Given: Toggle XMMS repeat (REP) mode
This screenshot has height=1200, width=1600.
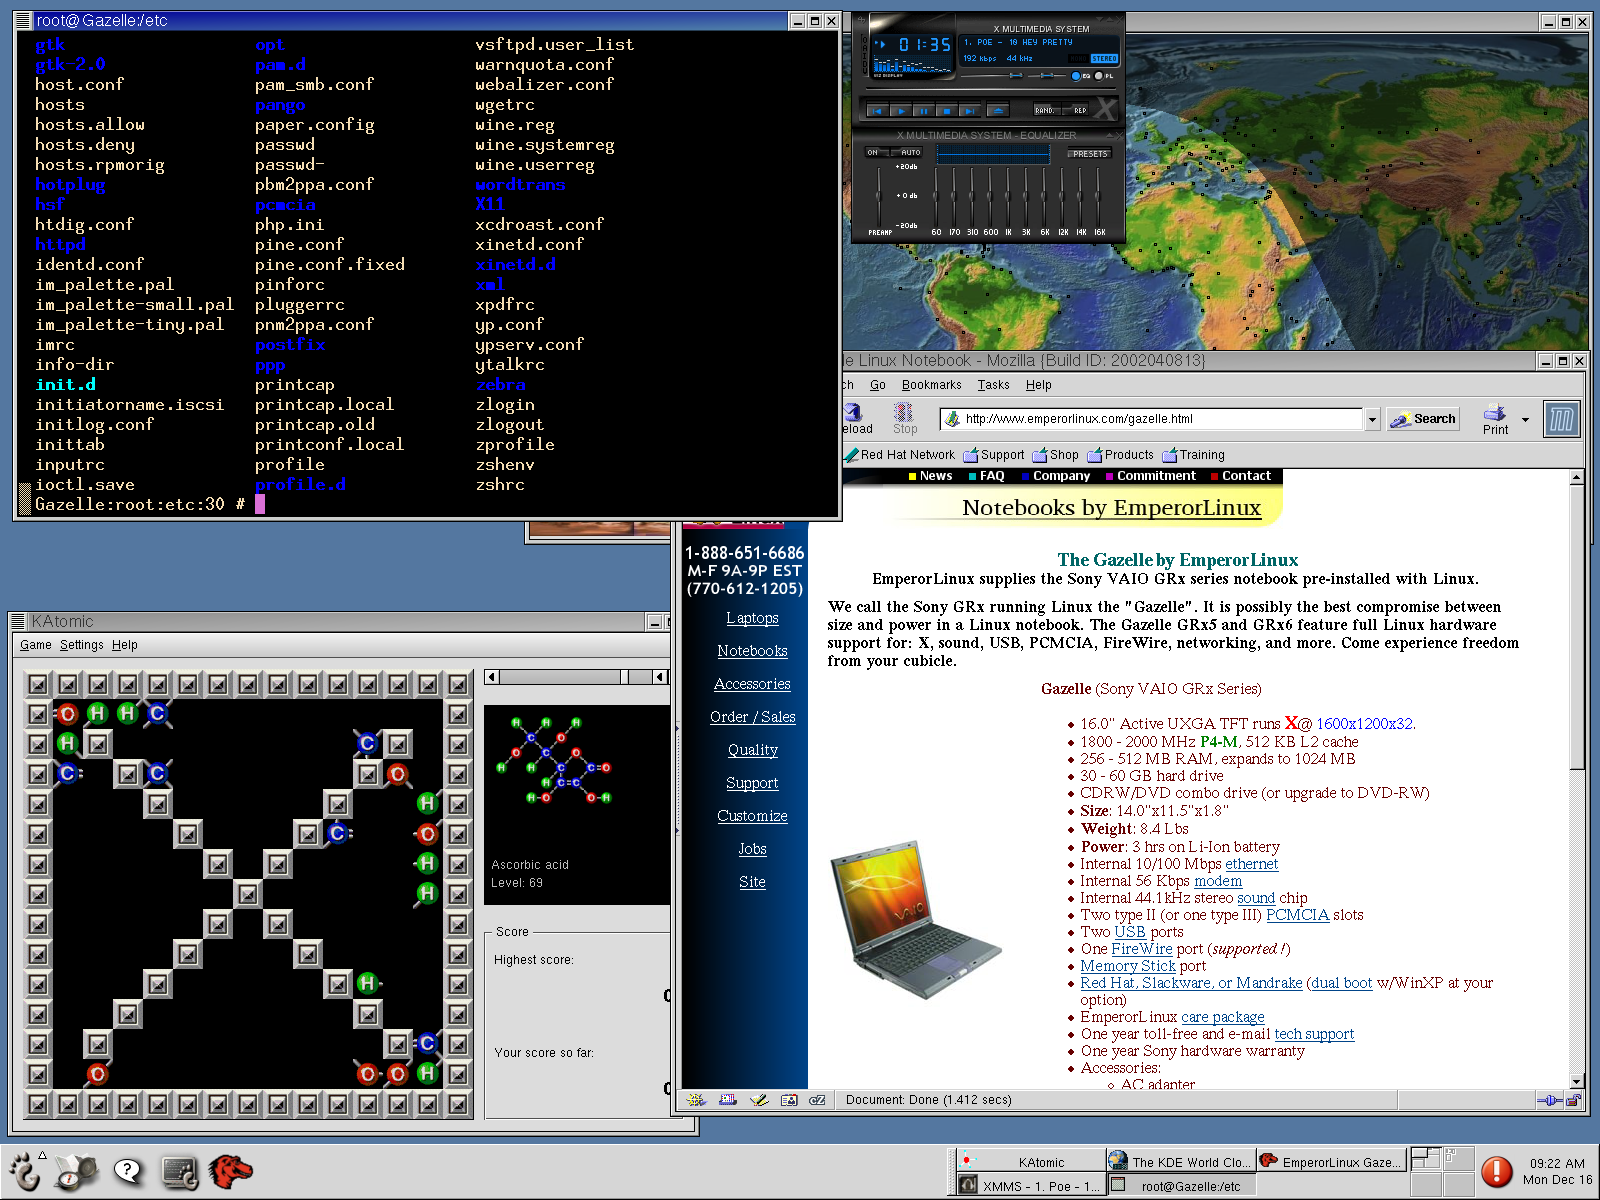Looking at the screenshot, I should tap(1075, 110).
